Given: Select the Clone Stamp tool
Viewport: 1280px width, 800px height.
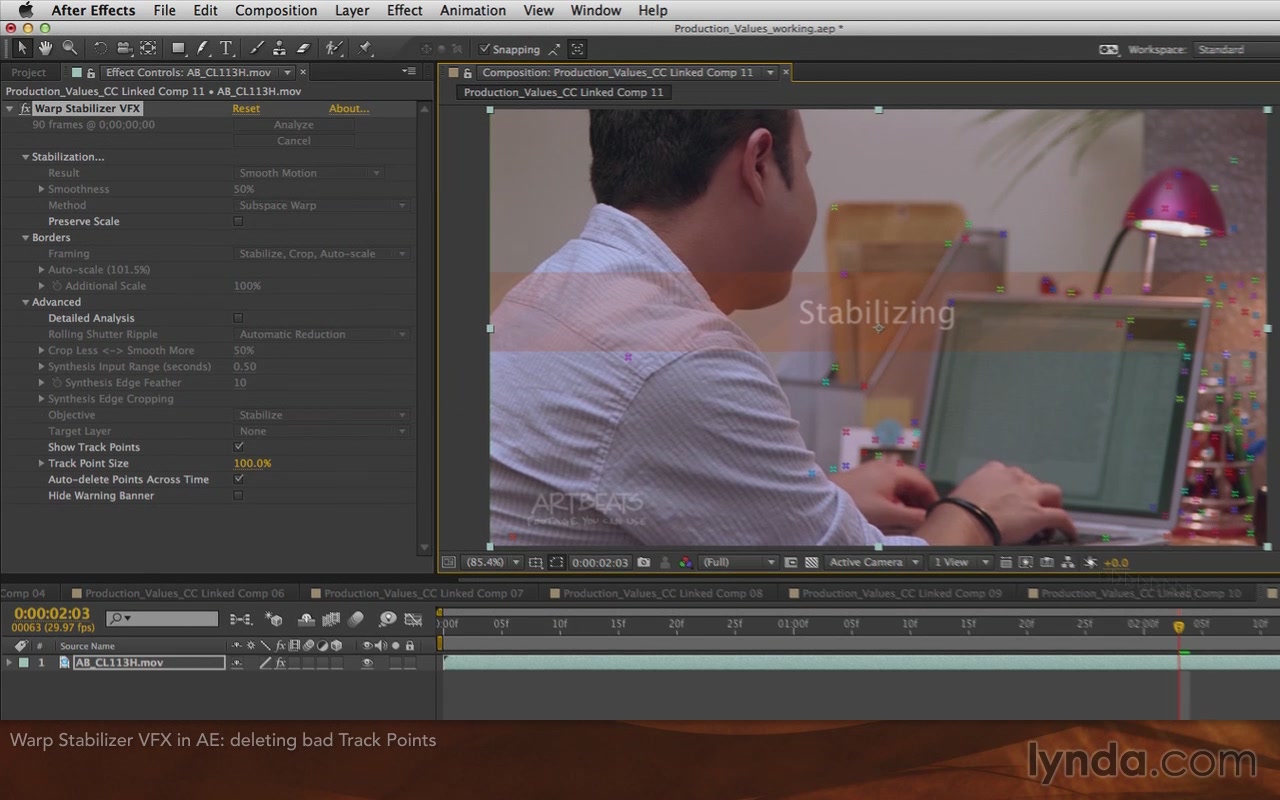Looking at the screenshot, I should coord(279,48).
